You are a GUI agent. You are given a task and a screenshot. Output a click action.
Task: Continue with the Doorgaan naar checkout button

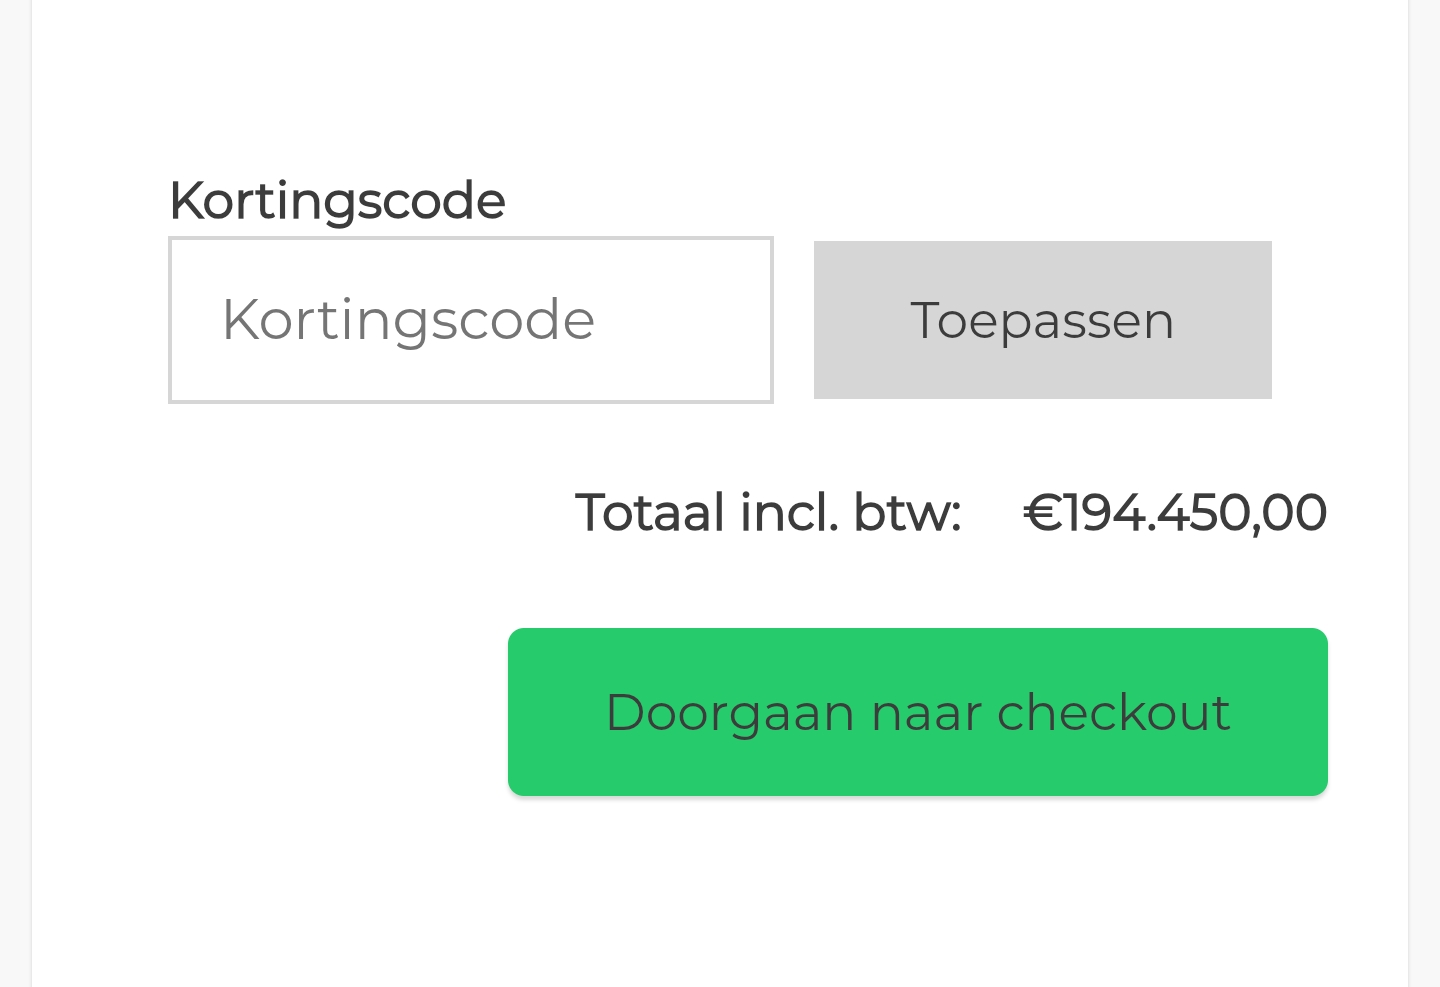[x=917, y=712]
